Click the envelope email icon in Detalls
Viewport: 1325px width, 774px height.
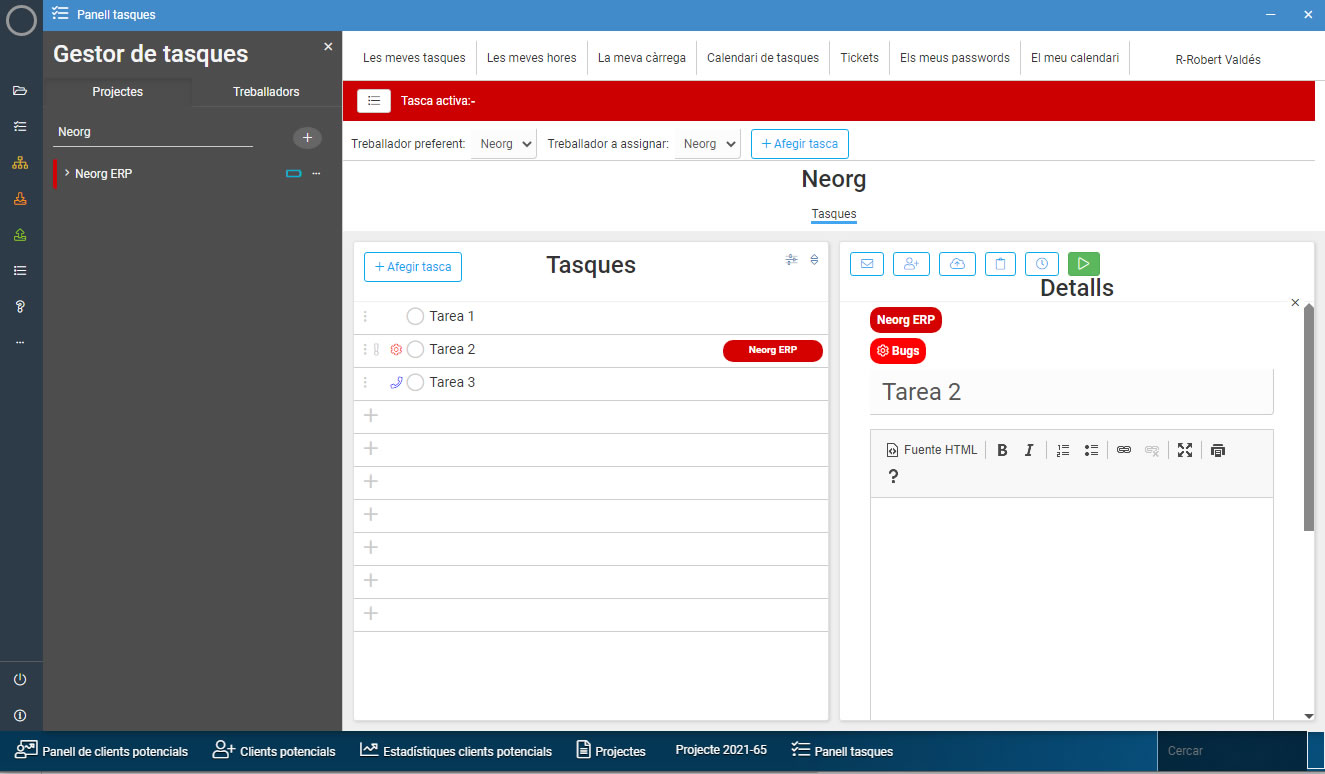(x=866, y=264)
